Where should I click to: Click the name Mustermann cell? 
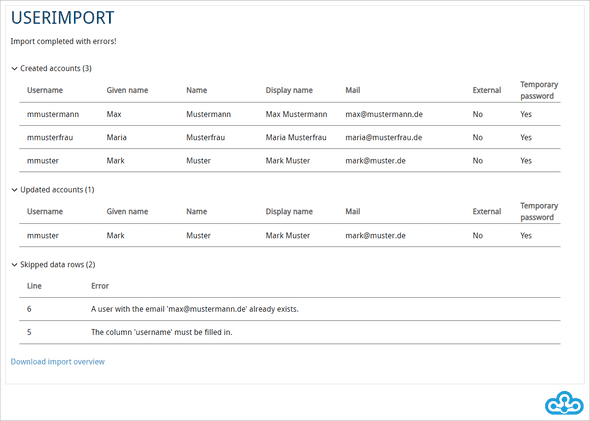coord(208,114)
